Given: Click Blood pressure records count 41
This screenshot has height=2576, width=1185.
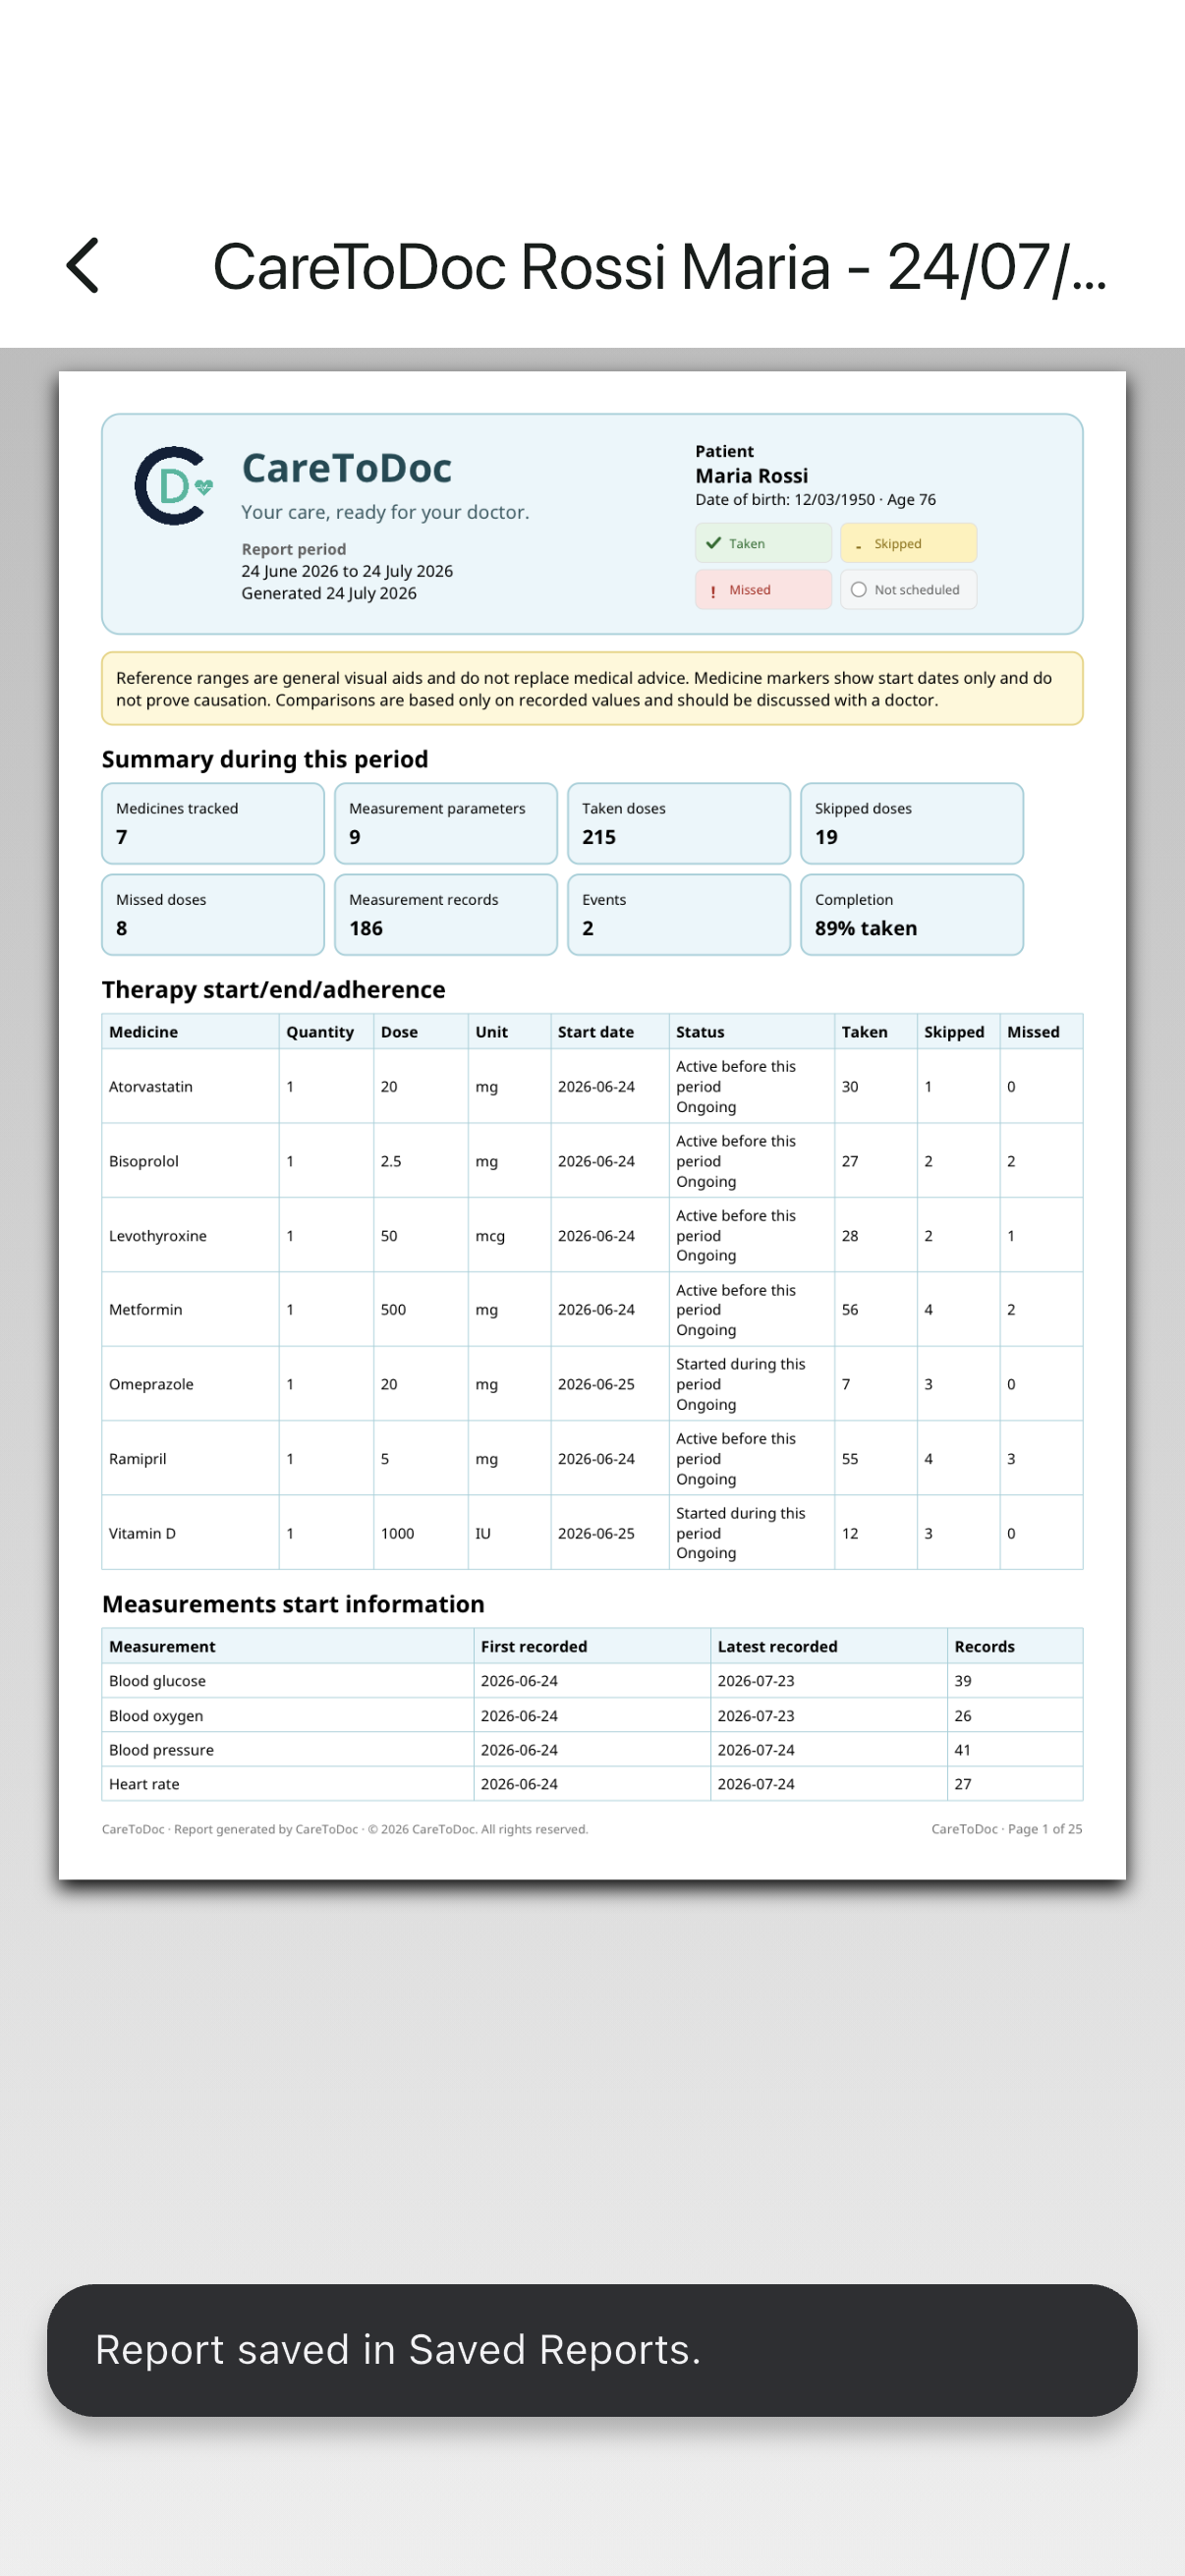Looking at the screenshot, I should click(962, 1750).
